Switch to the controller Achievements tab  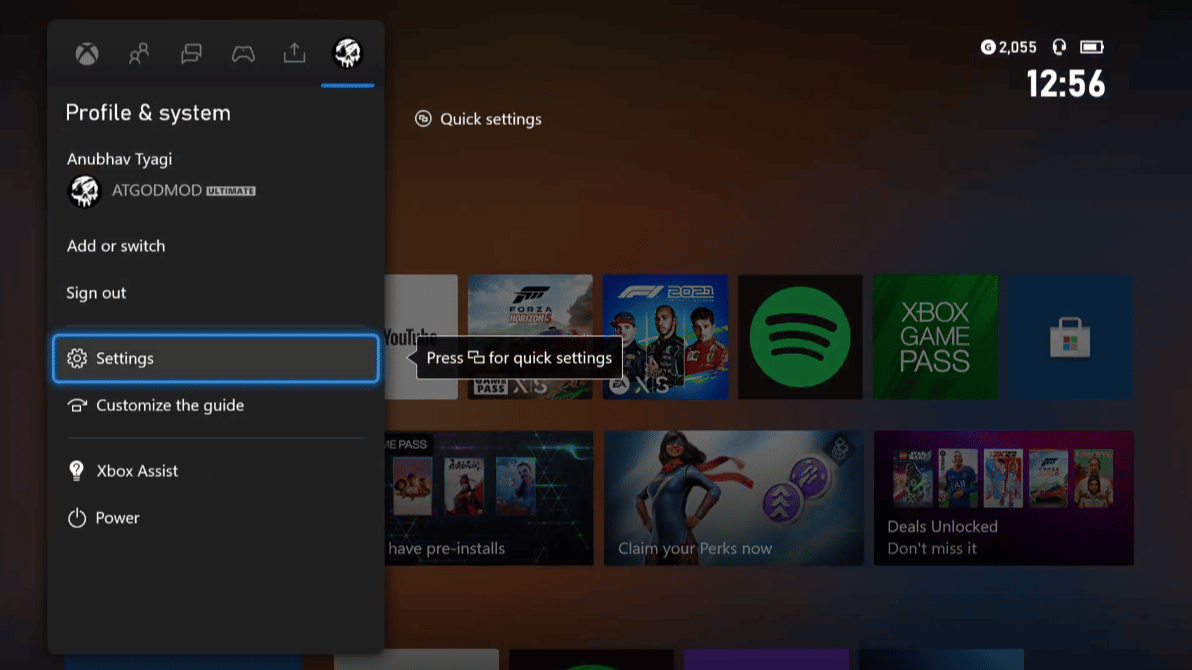point(243,54)
